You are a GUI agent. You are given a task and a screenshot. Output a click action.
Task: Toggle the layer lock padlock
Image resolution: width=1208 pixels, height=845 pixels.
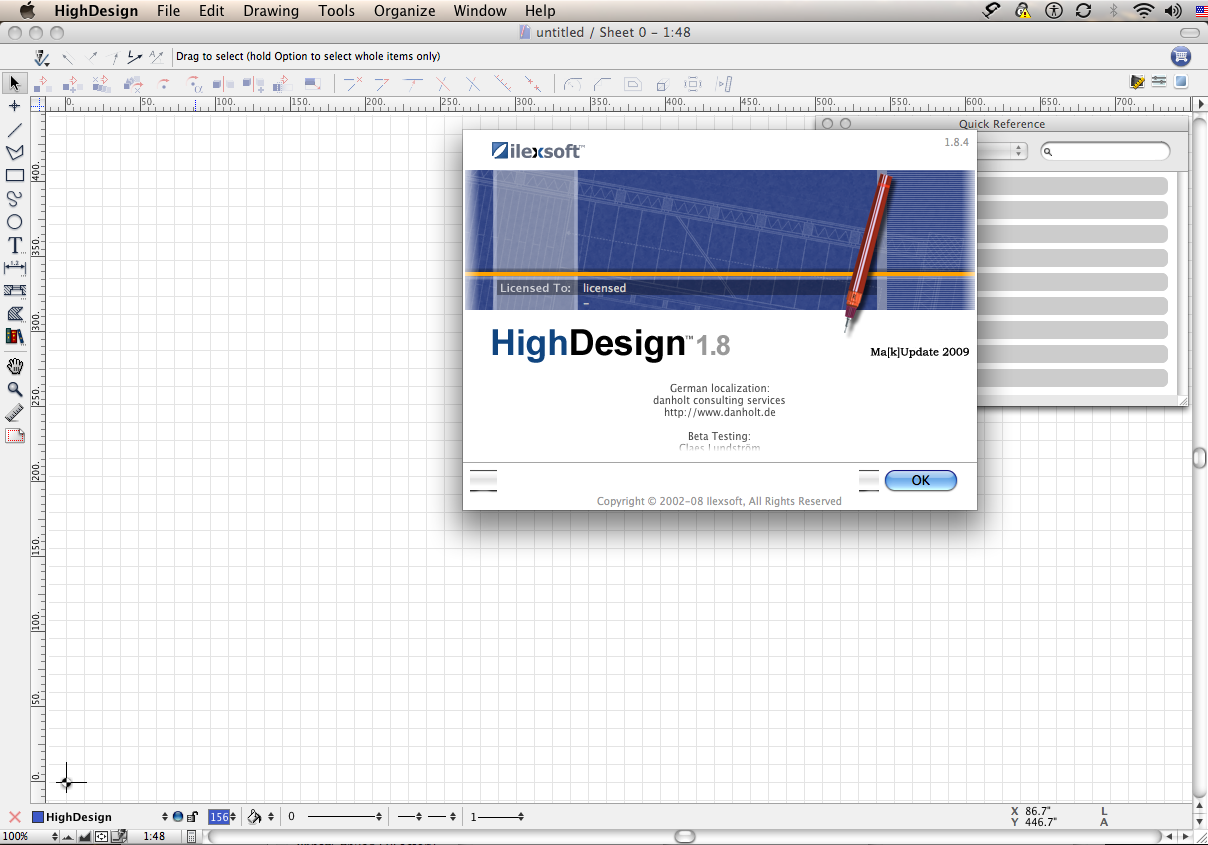[191, 817]
